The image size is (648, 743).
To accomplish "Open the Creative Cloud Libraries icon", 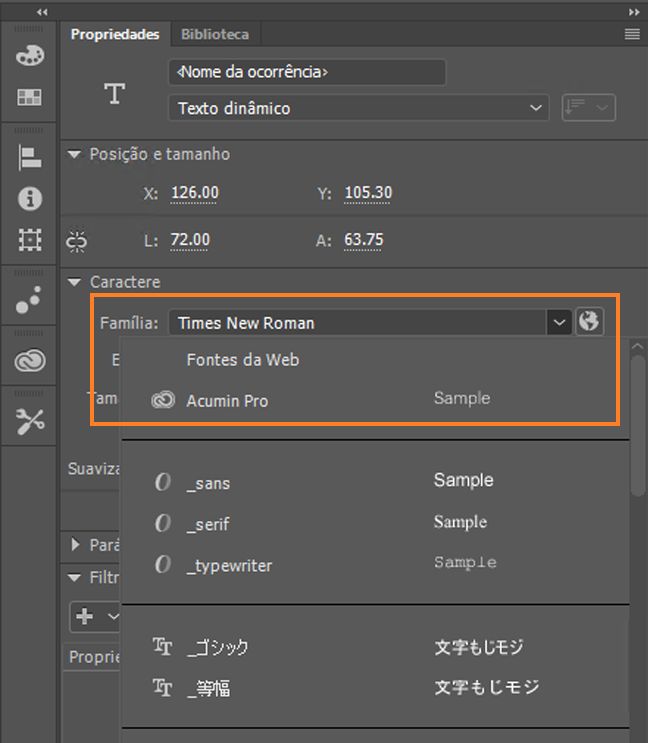I will tap(30, 361).
